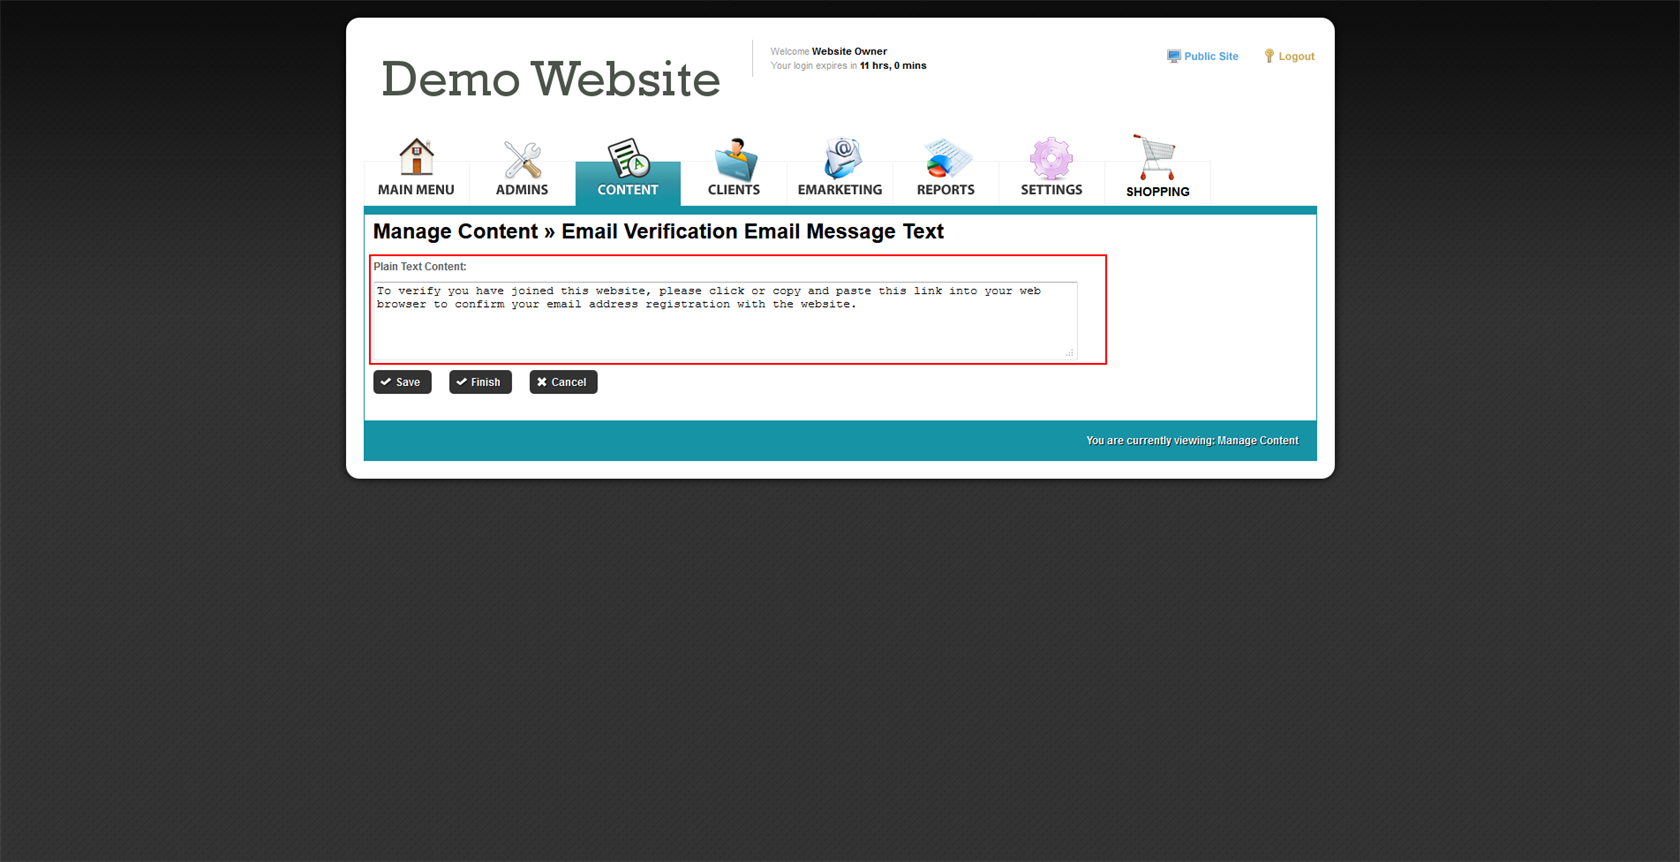Viewport: 1680px width, 862px height.
Task: Click the Demo Website title
Action: (x=550, y=79)
